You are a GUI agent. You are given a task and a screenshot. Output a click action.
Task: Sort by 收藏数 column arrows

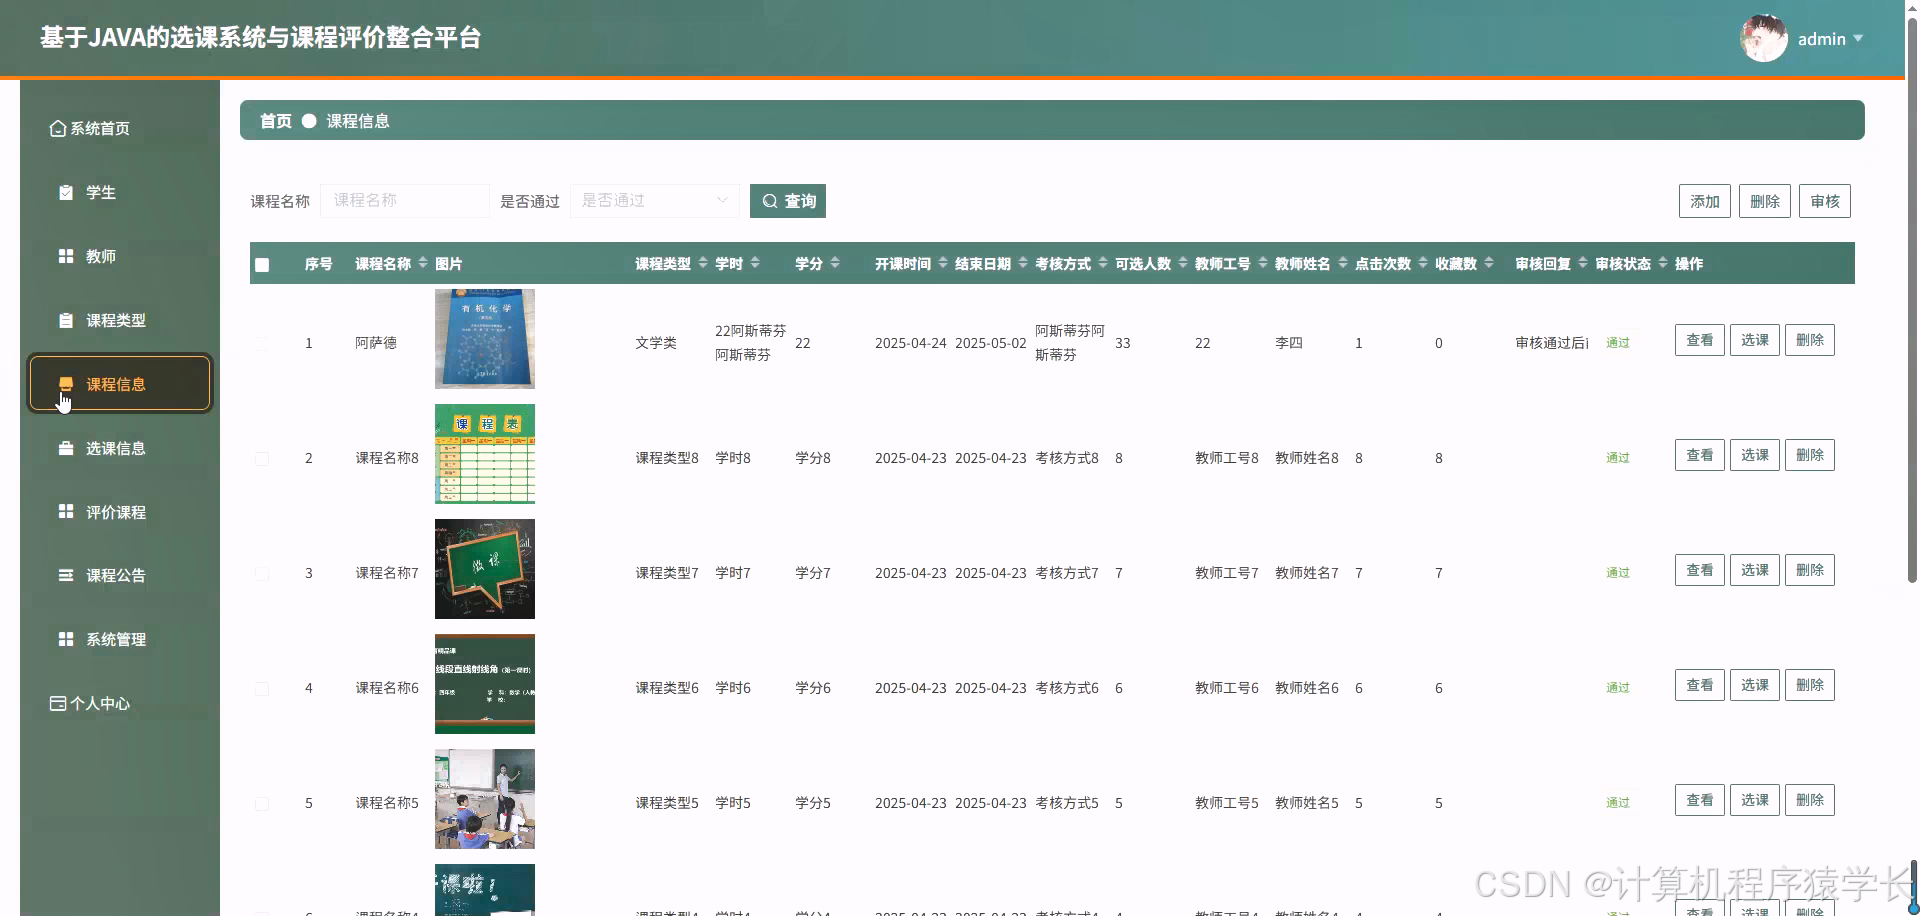click(1489, 263)
